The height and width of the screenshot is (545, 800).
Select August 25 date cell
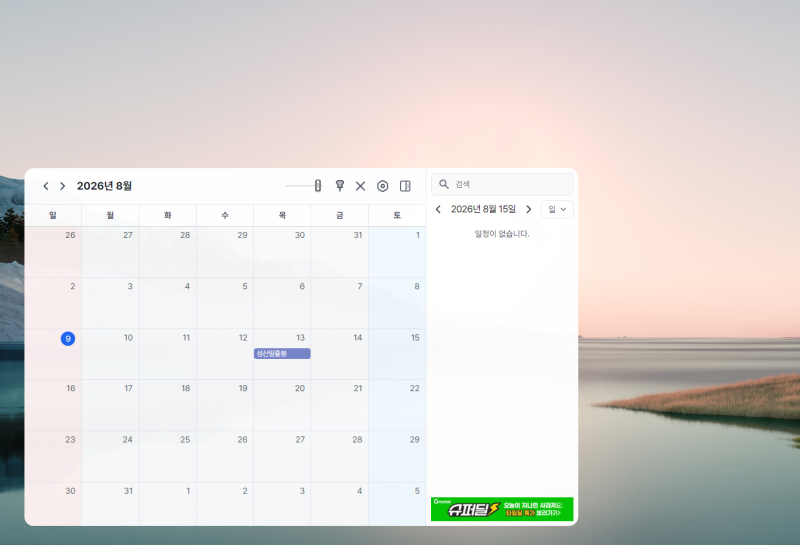(168, 456)
